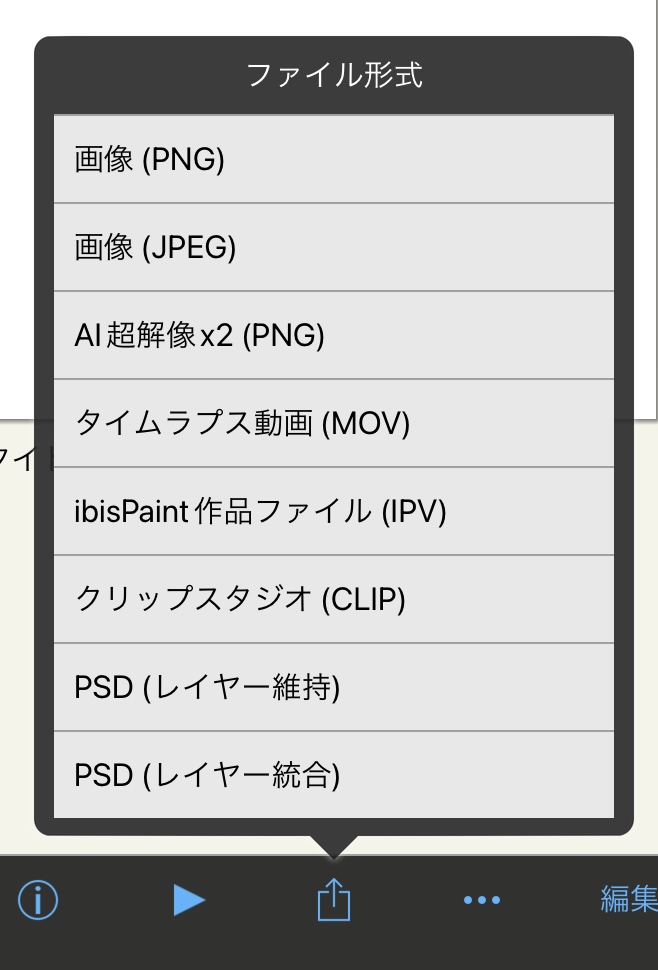Tap empty toolbar space between play and share
The height and width of the screenshot is (970, 658).
(260, 901)
